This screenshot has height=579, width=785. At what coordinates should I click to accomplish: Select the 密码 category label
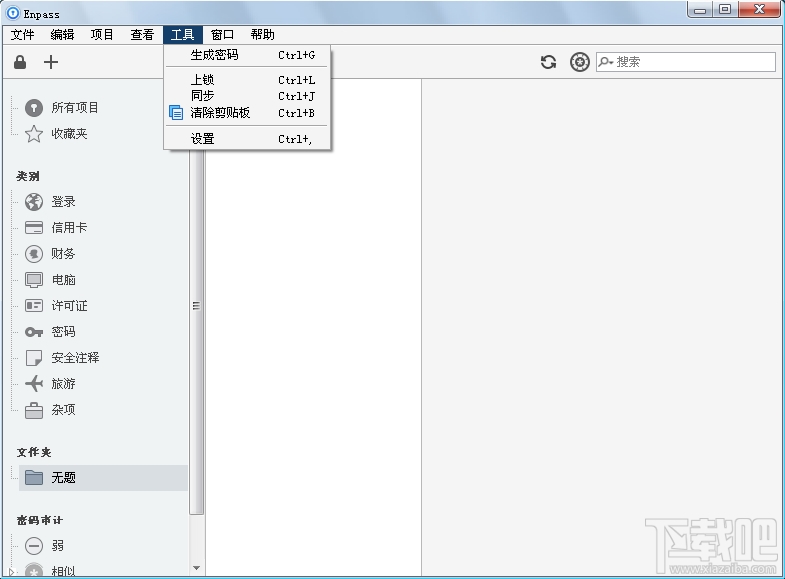click(x=64, y=332)
